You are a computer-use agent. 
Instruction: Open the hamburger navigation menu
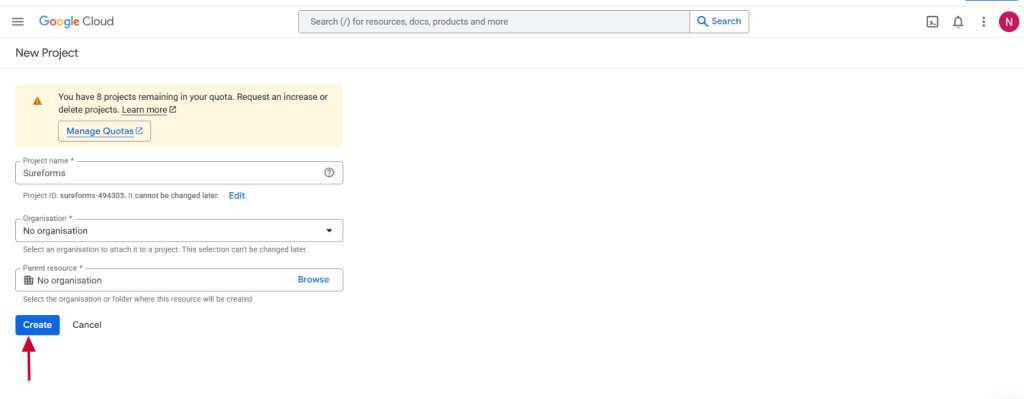(18, 22)
